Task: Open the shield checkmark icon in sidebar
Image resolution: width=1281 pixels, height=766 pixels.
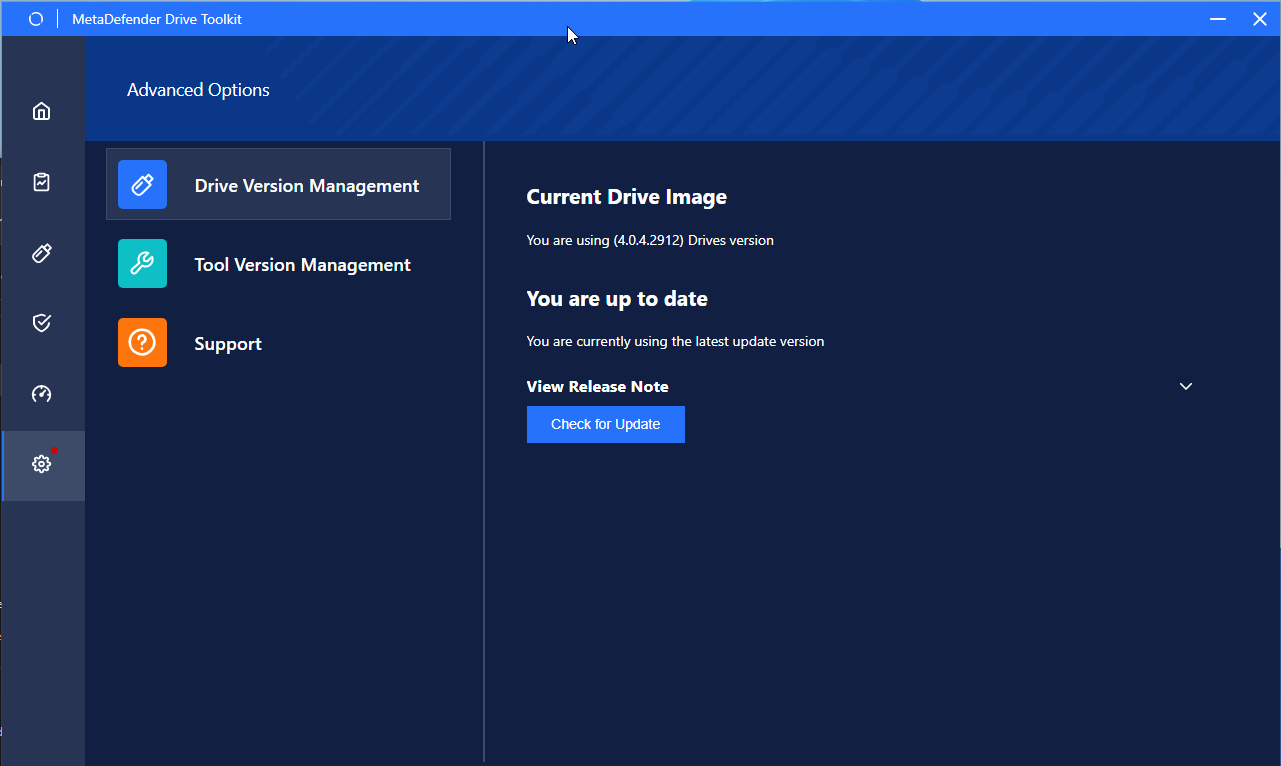Action: [41, 323]
